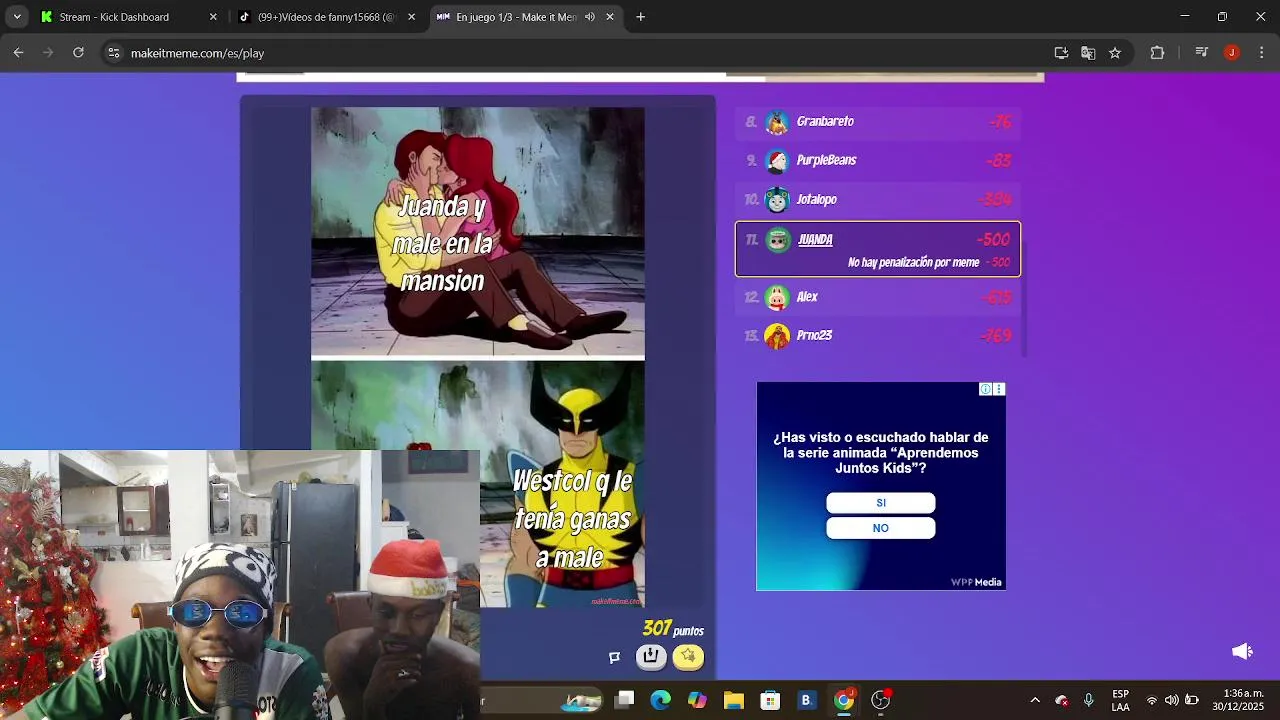Reload the current page
Screen dimensions: 1280x720
[78, 53]
